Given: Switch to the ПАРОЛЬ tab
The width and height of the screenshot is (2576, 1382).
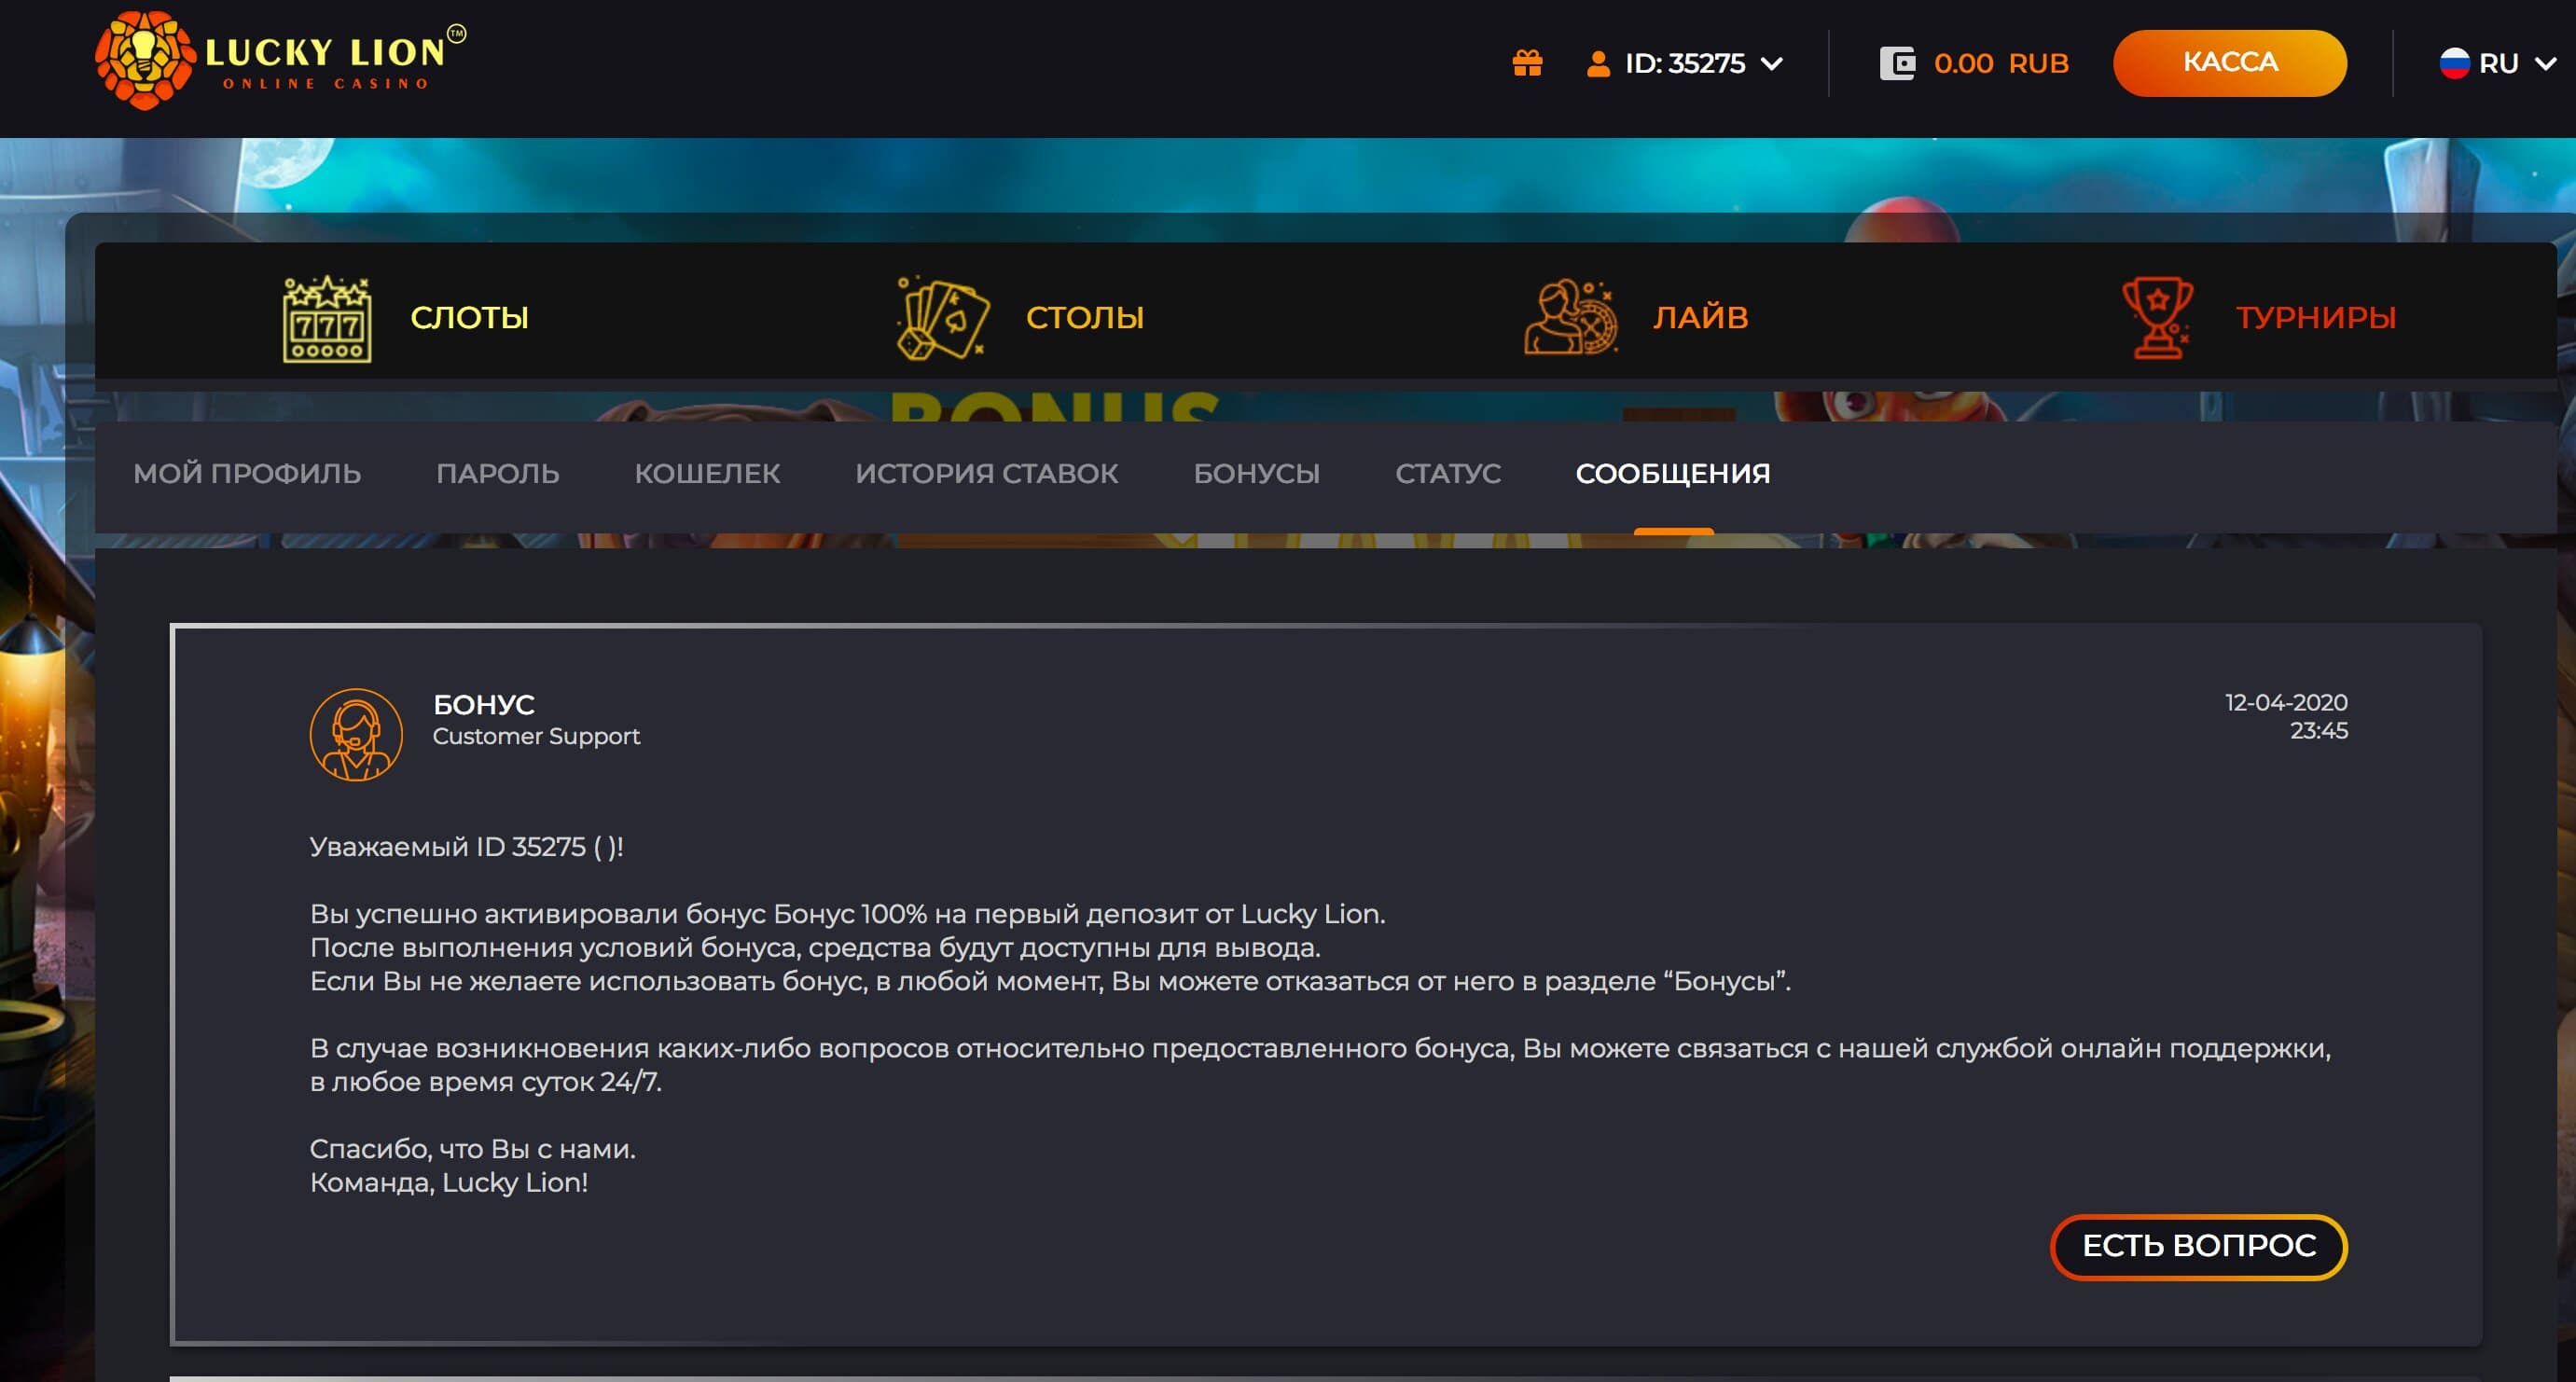Looking at the screenshot, I should pos(498,474).
